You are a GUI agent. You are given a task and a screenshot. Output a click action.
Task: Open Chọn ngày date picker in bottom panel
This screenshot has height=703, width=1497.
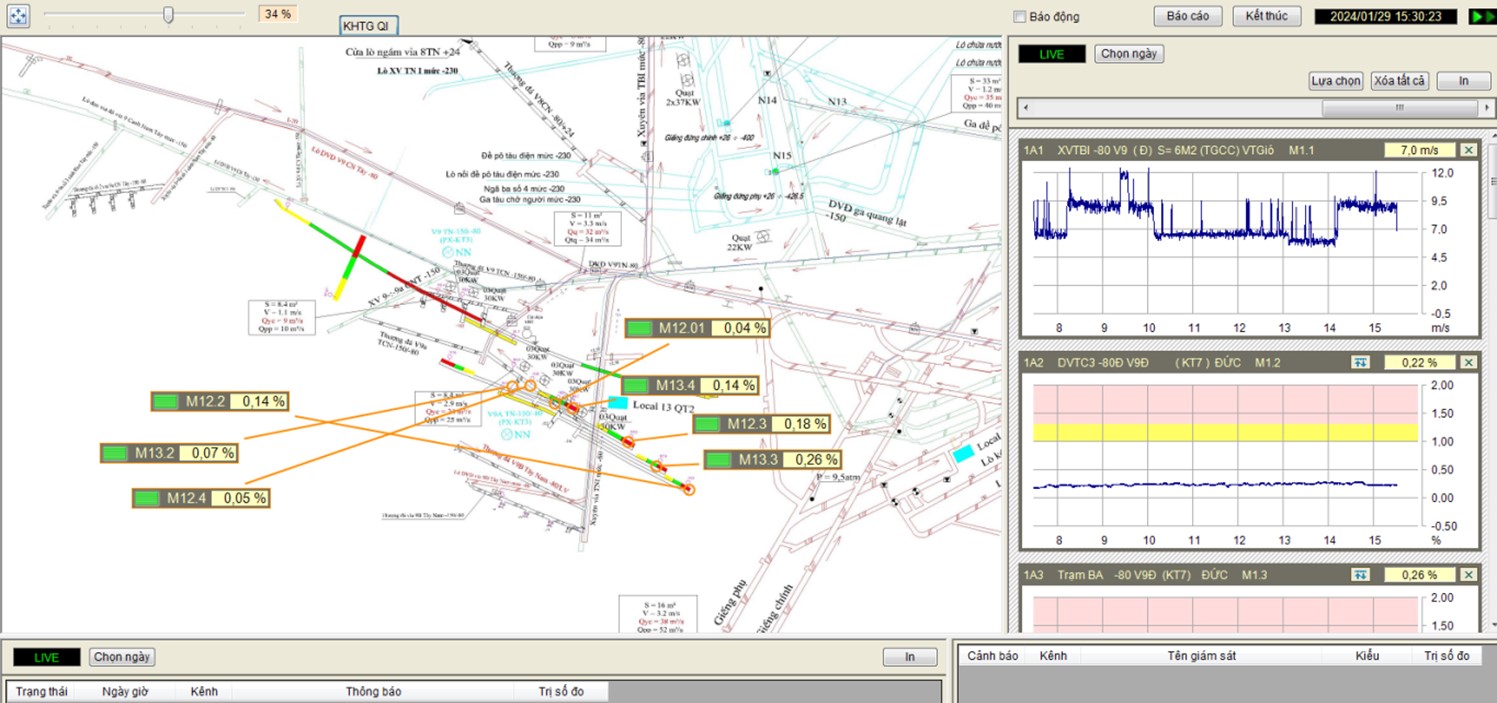pos(122,657)
